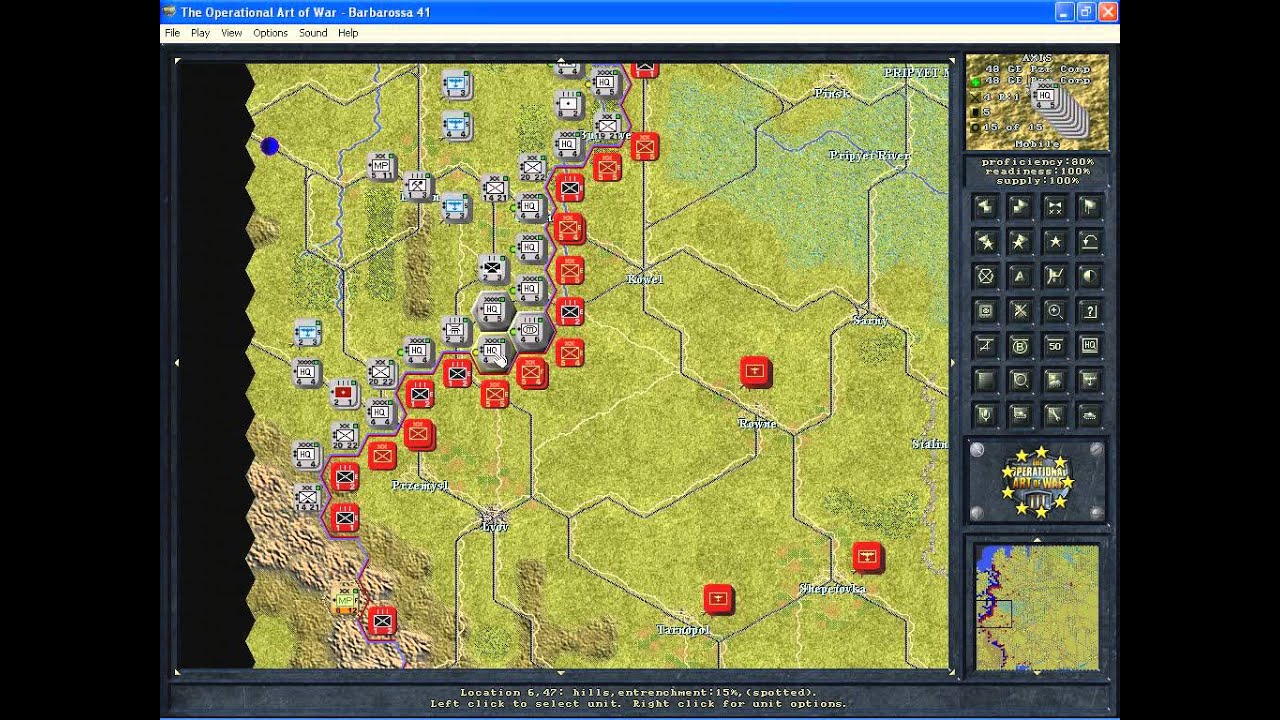Select the Soviet red unit near Rowne

click(755, 371)
